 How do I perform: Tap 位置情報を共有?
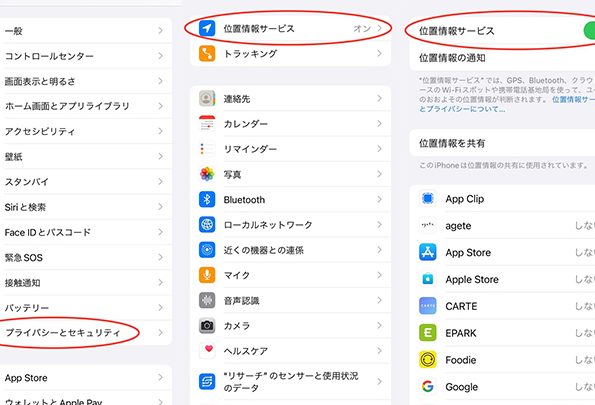click(x=502, y=143)
